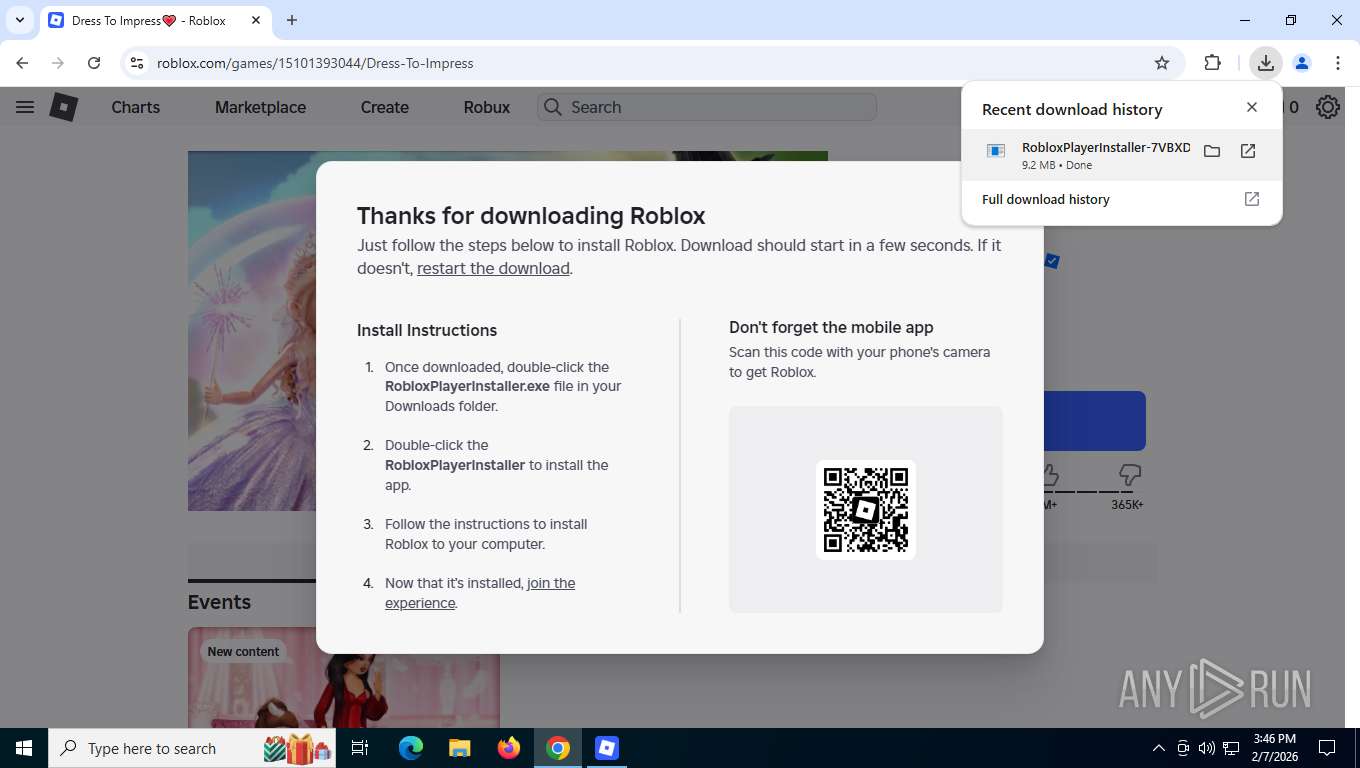Bookmark this page with star icon
Screen dimensions: 1360x768
pyautogui.click(x=1162, y=63)
